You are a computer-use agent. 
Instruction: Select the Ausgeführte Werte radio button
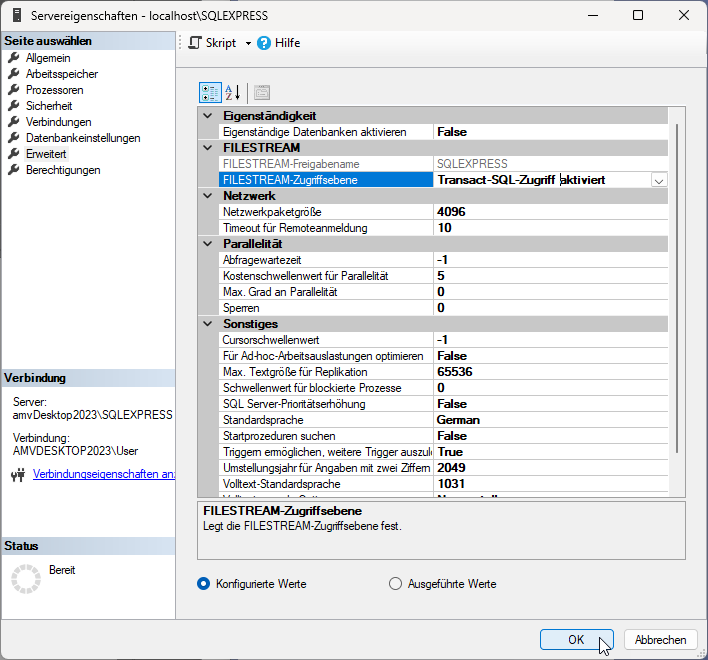tap(395, 584)
